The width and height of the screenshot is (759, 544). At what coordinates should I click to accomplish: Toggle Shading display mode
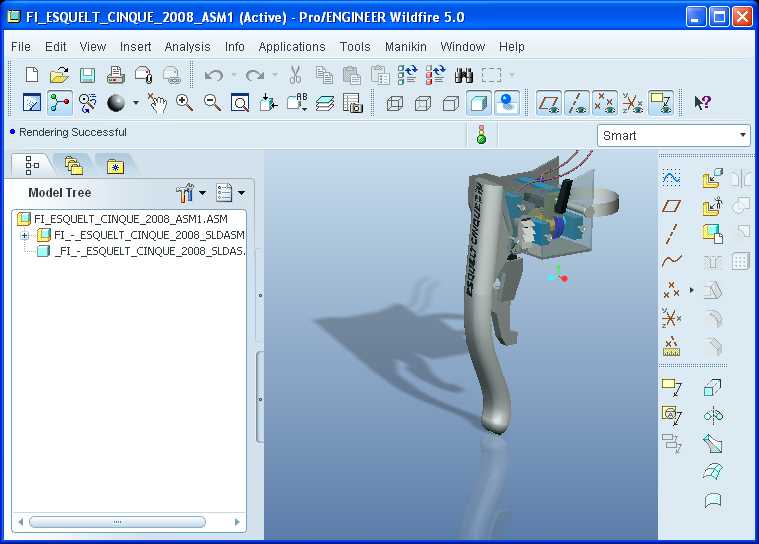pyautogui.click(x=478, y=103)
